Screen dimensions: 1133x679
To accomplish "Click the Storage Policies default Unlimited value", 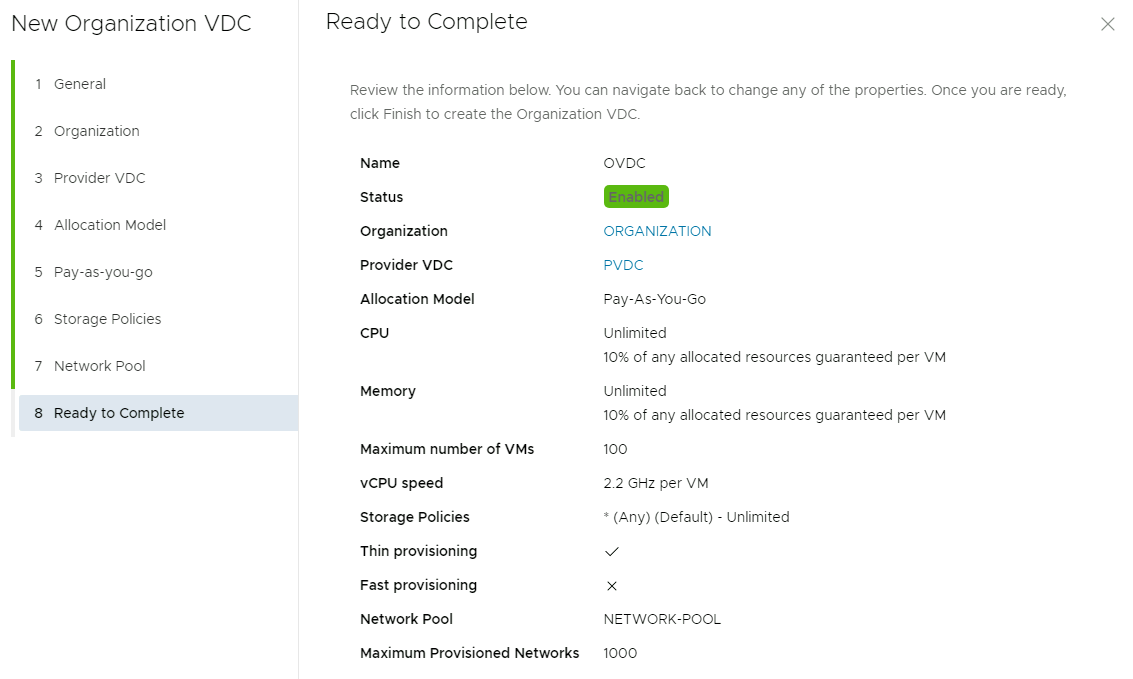I will [696, 517].
